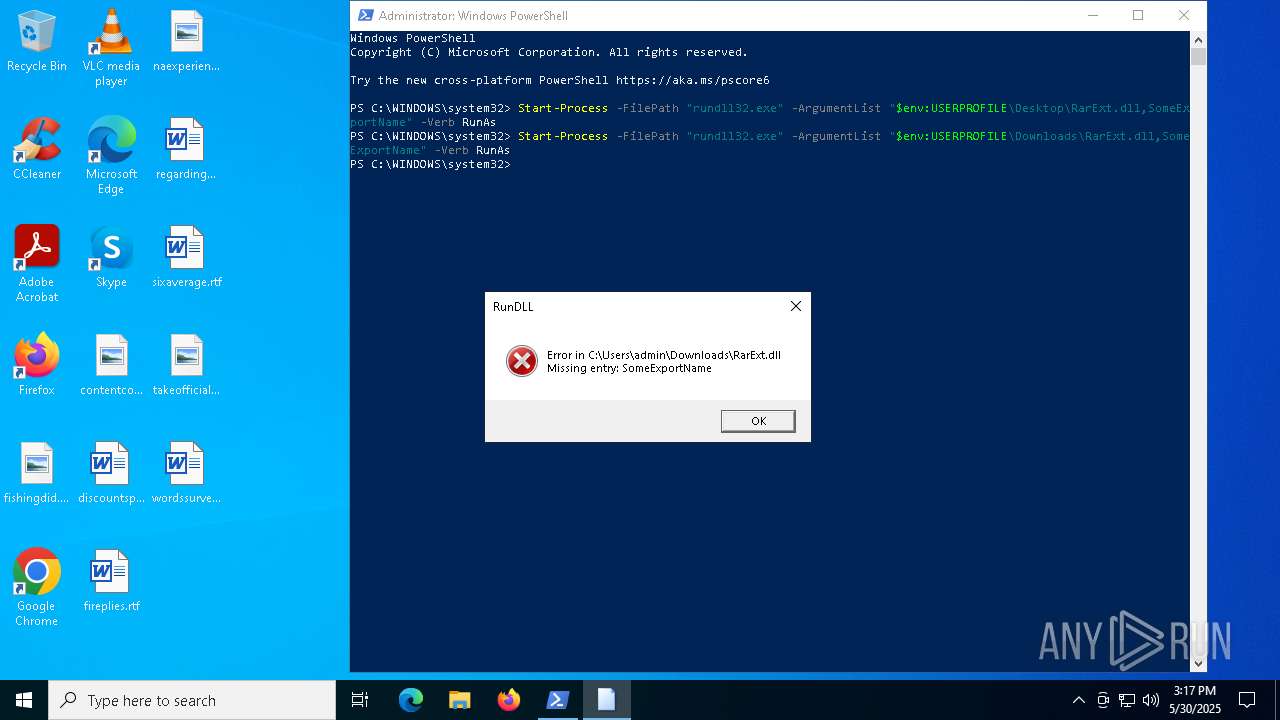Open Adobe Acrobat shortcut
The image size is (1280, 720).
pos(37,263)
